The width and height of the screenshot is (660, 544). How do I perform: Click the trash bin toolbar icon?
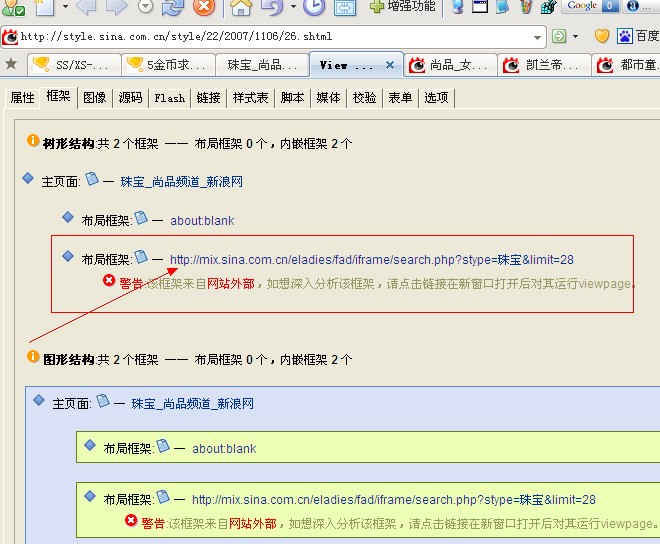(526, 6)
